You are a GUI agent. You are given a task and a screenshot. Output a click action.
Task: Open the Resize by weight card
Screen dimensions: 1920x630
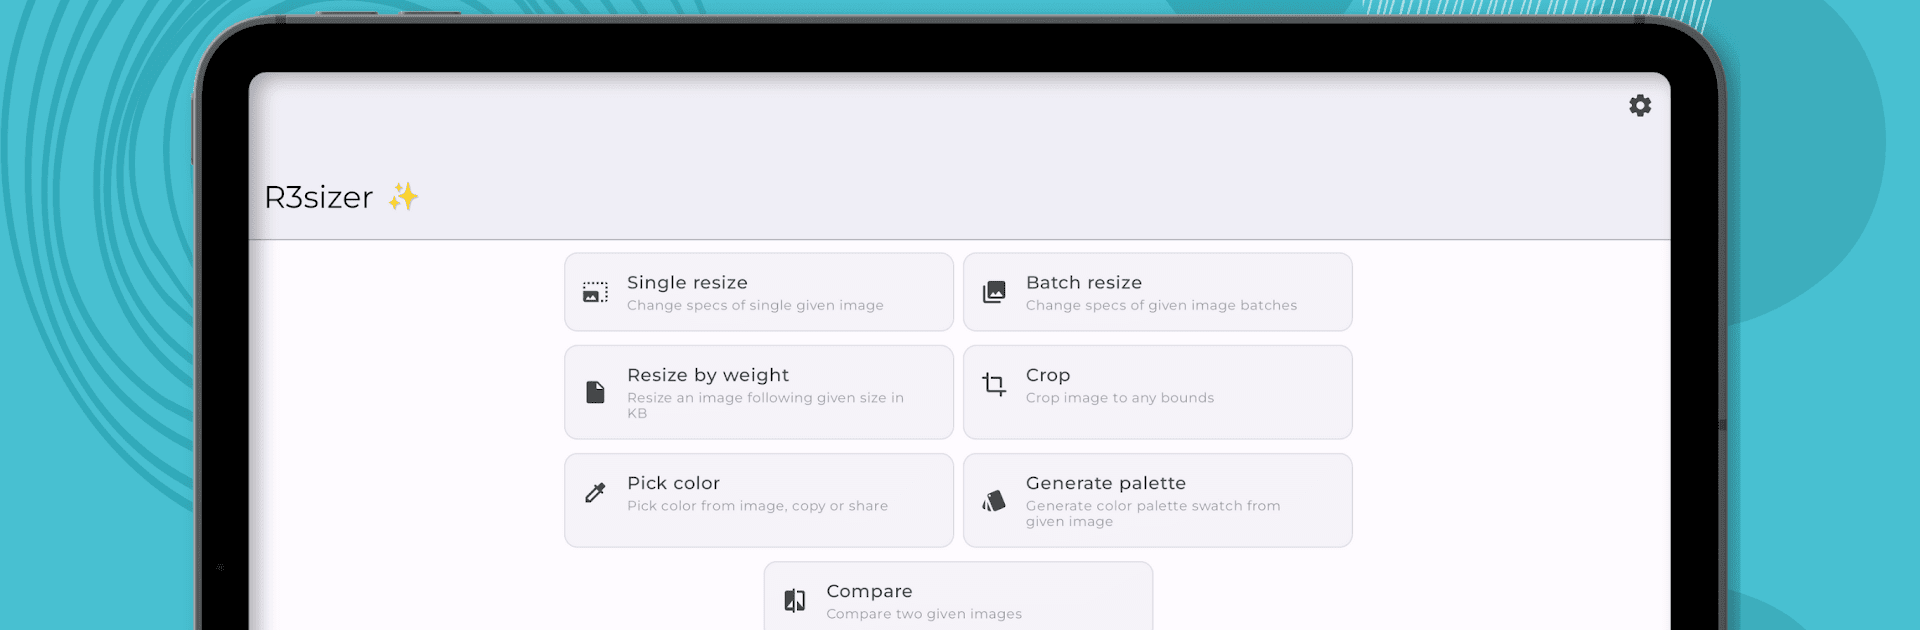point(759,392)
